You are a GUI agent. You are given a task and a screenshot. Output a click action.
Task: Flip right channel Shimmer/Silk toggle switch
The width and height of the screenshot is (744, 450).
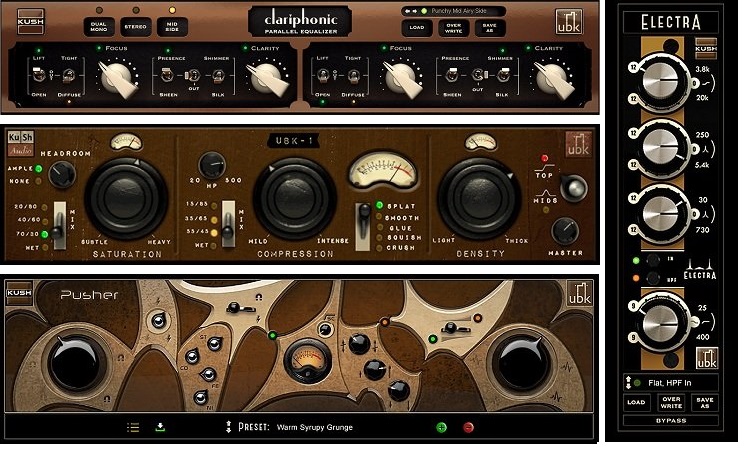pyautogui.click(x=502, y=75)
